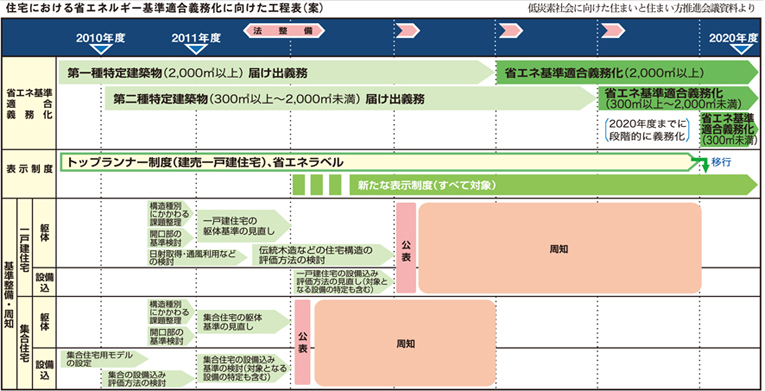Screen dimensions: 765x391
Task: Click 設備込 cell in 一戸建住宅 section
Action: tap(44, 282)
